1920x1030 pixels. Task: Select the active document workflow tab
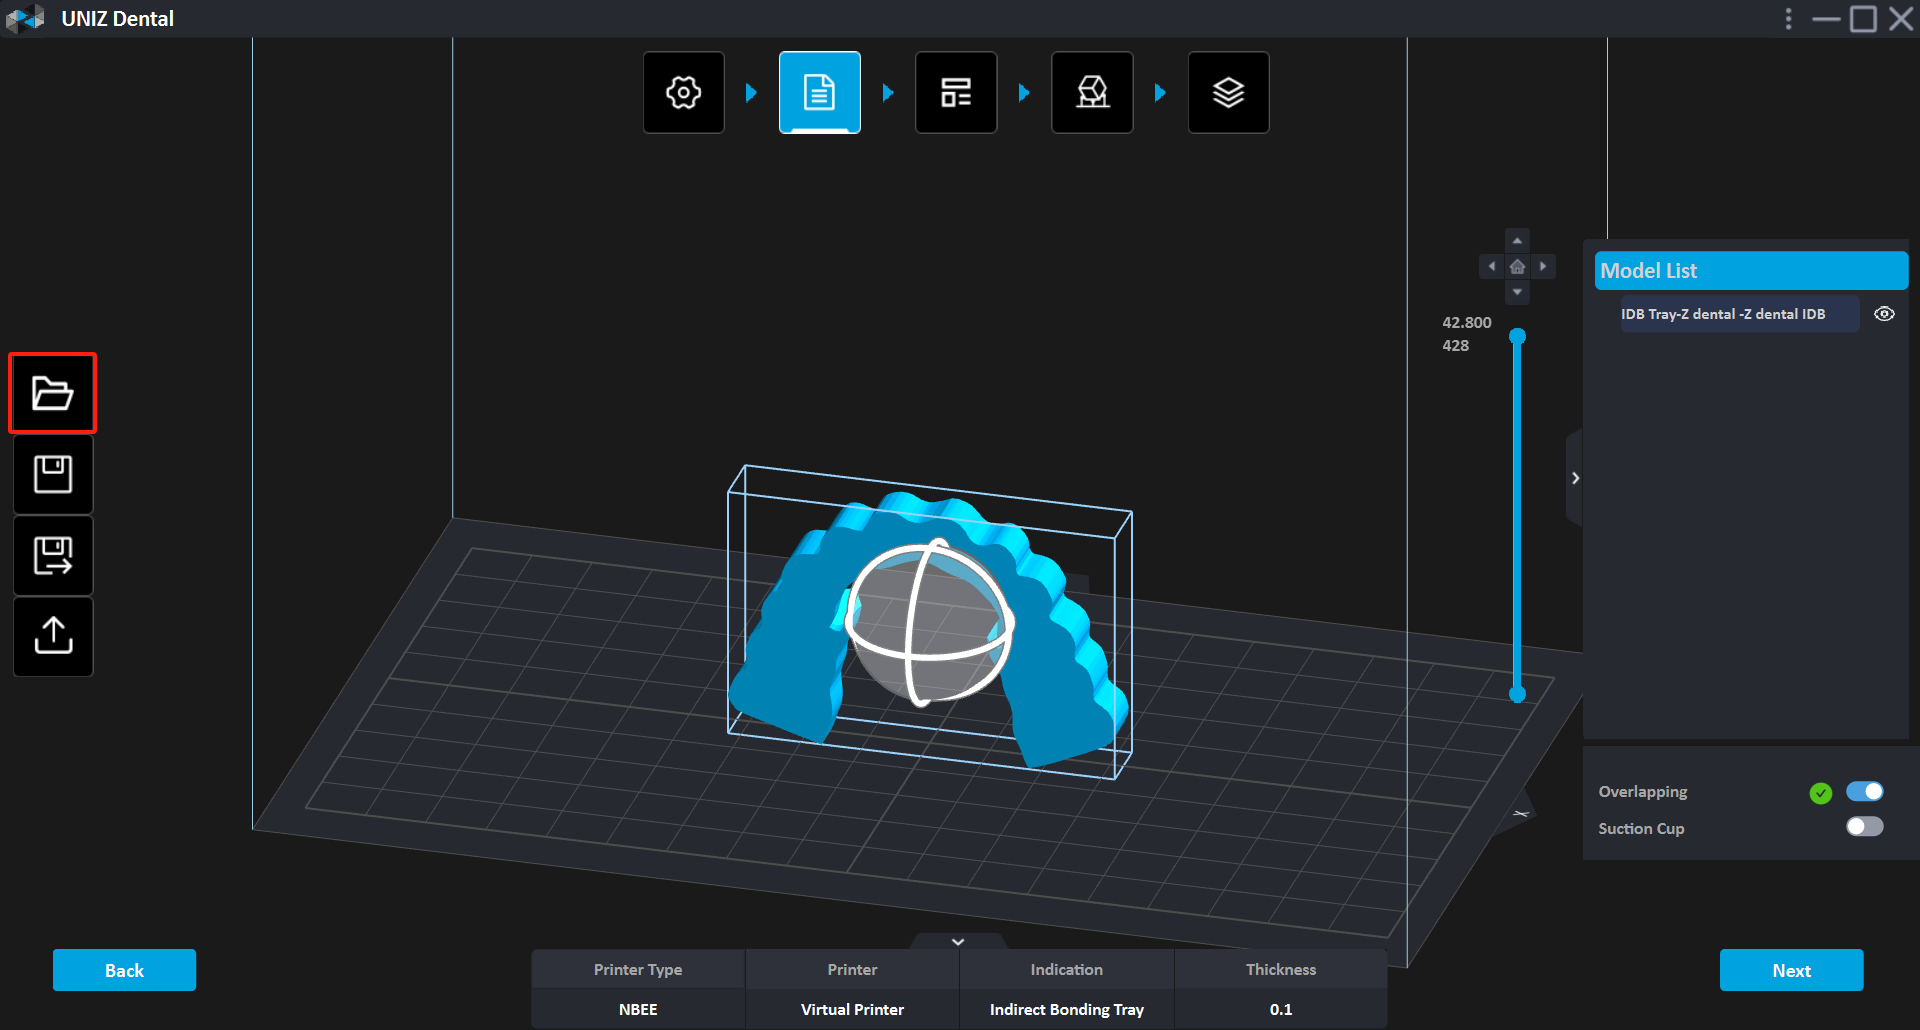click(x=820, y=93)
